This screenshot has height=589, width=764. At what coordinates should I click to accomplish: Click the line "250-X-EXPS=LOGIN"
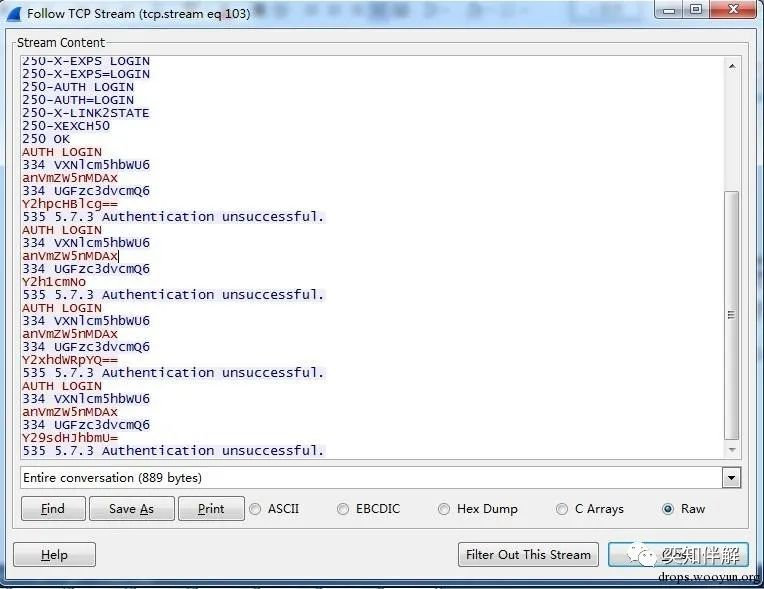[x=86, y=74]
